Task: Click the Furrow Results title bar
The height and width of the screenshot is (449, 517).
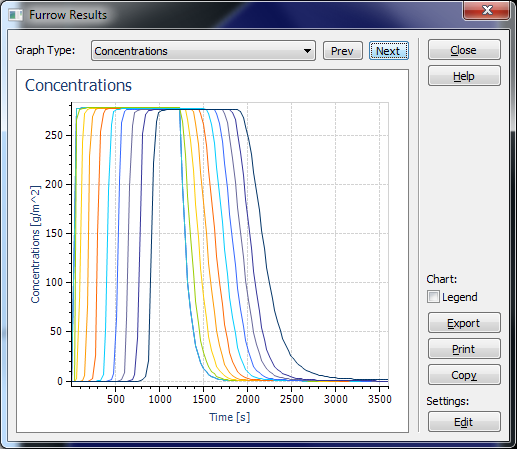Action: (x=233, y=15)
